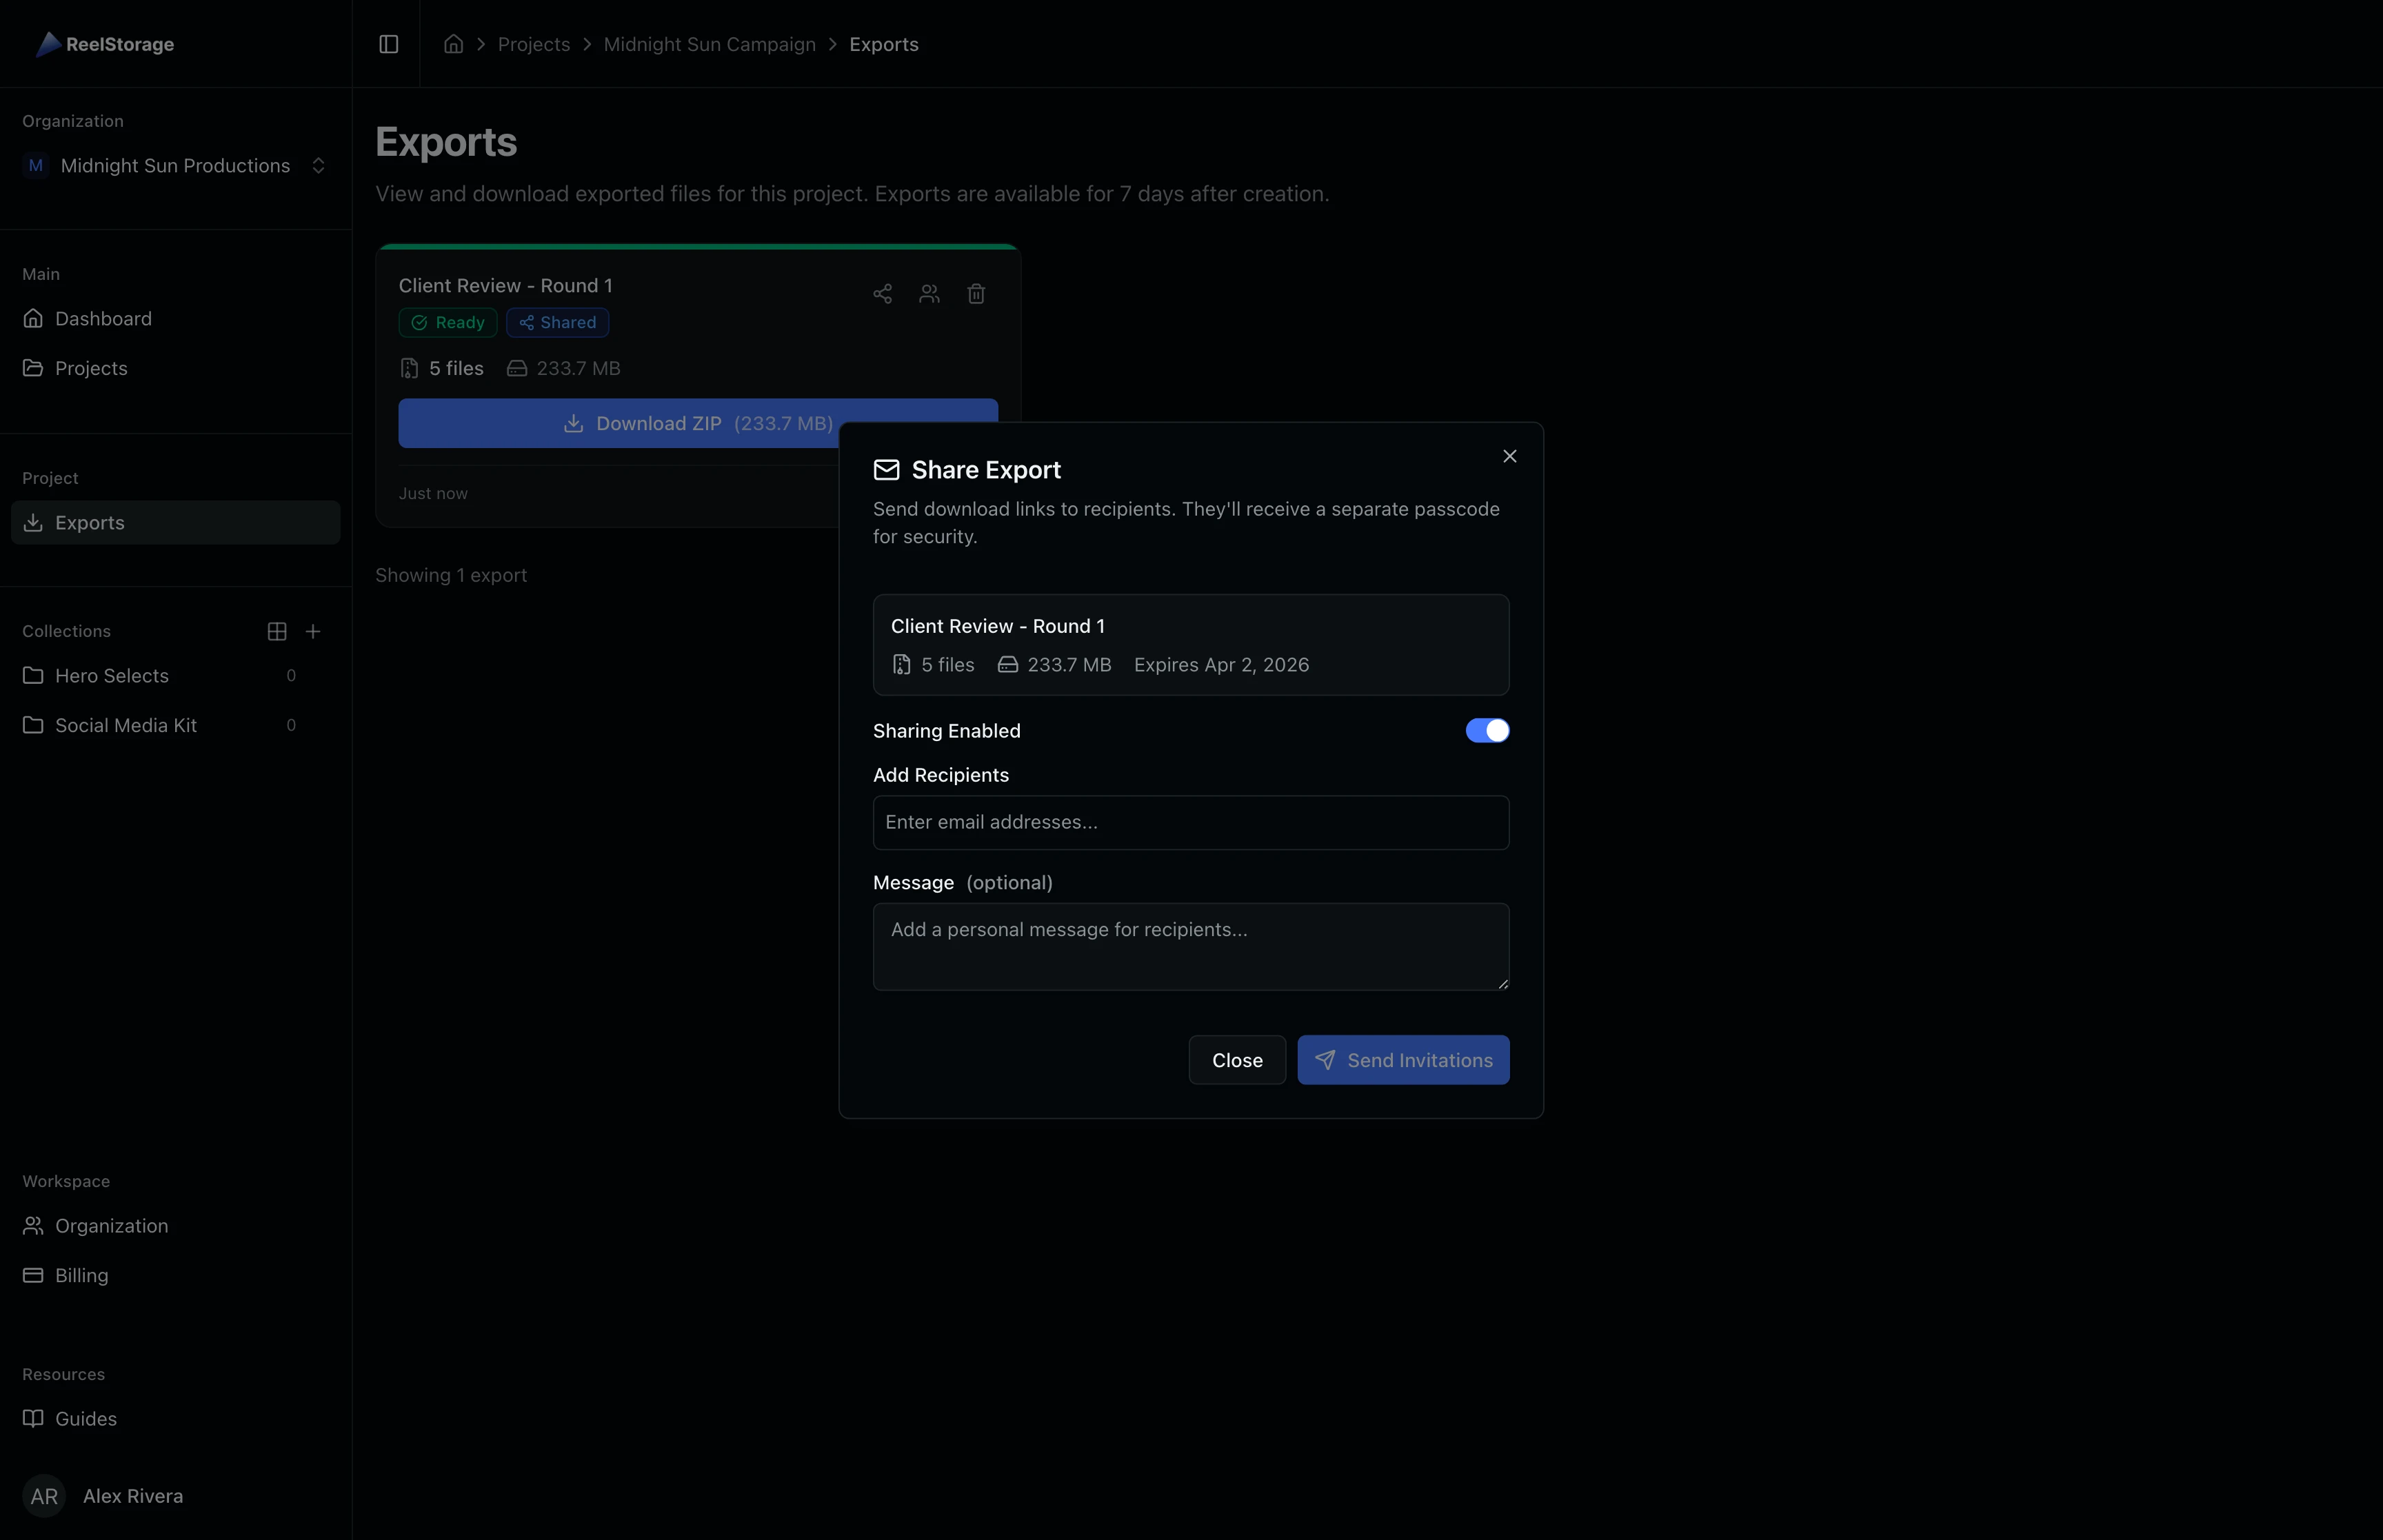Click the Download ZIP button
Image resolution: width=2383 pixels, height=1540 pixels.
pyautogui.click(x=697, y=423)
